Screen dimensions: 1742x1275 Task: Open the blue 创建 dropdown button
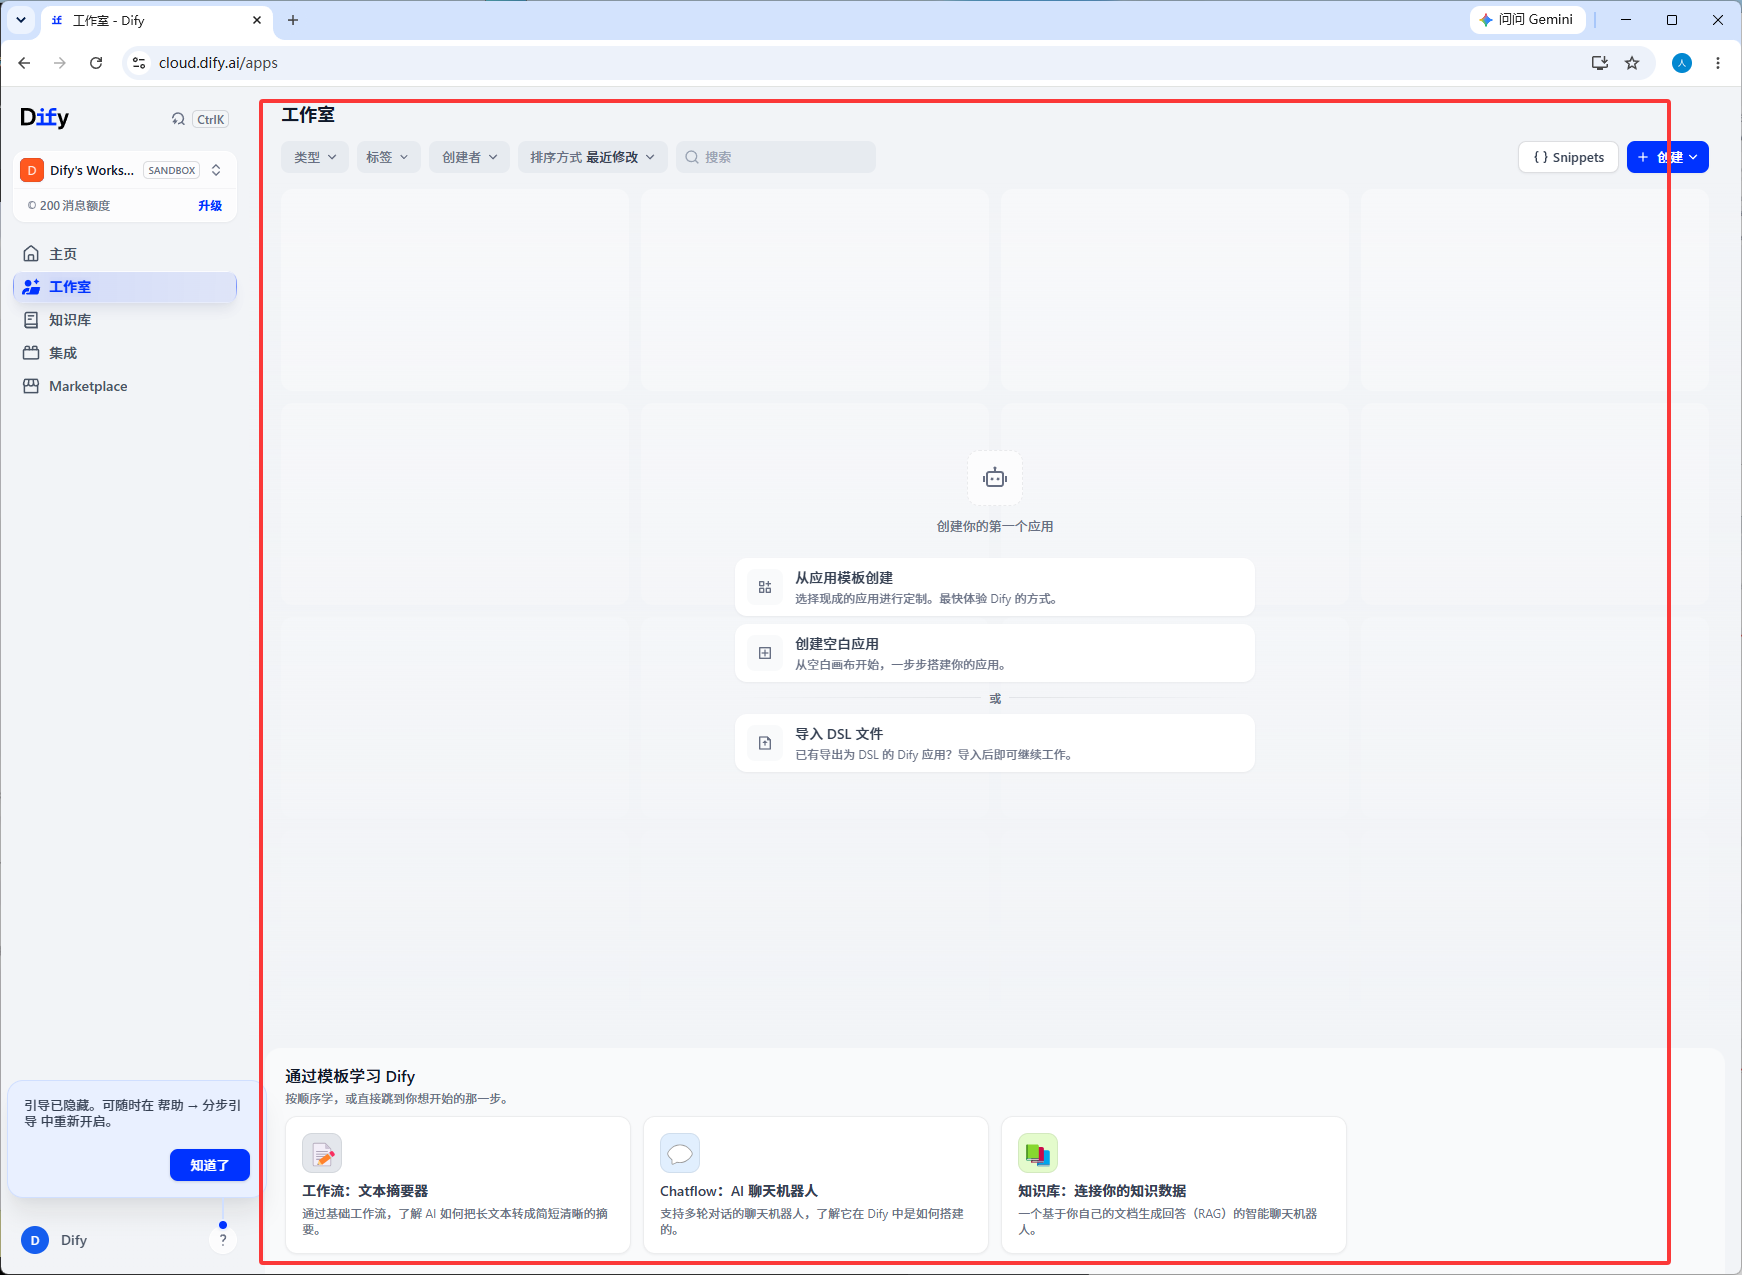[x=1668, y=157]
